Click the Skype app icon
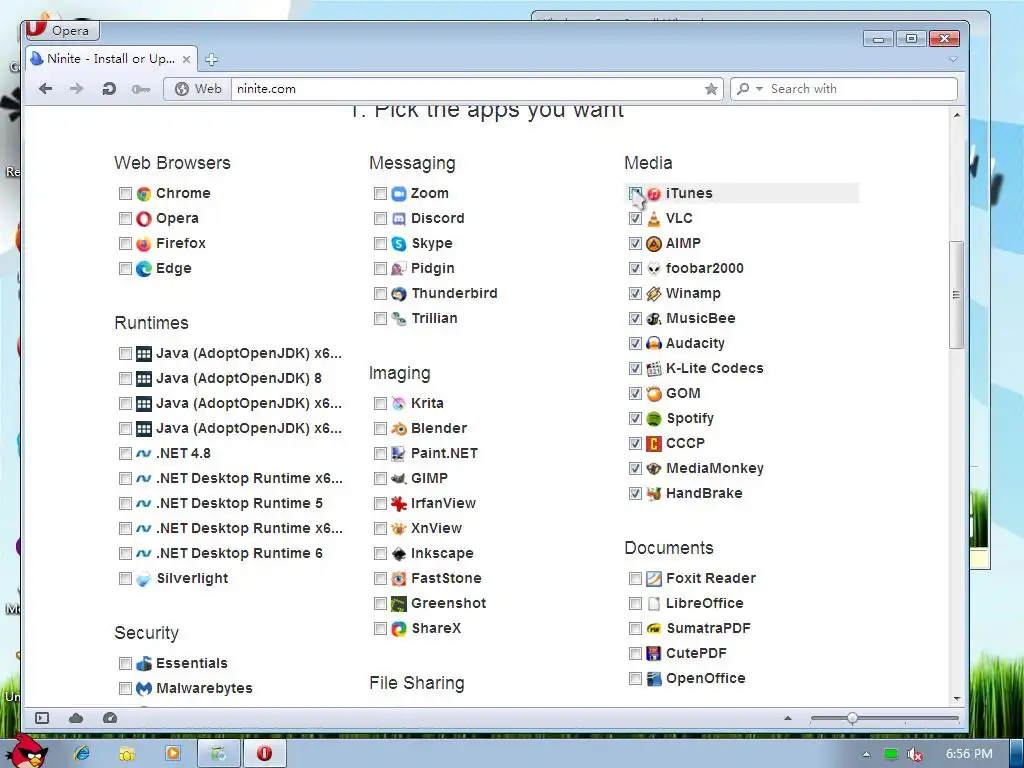This screenshot has height=768, width=1024. pyautogui.click(x=398, y=244)
